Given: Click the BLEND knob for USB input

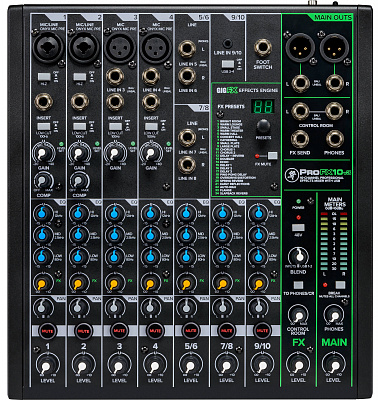Looking at the screenshot, I should pyautogui.click(x=299, y=256).
